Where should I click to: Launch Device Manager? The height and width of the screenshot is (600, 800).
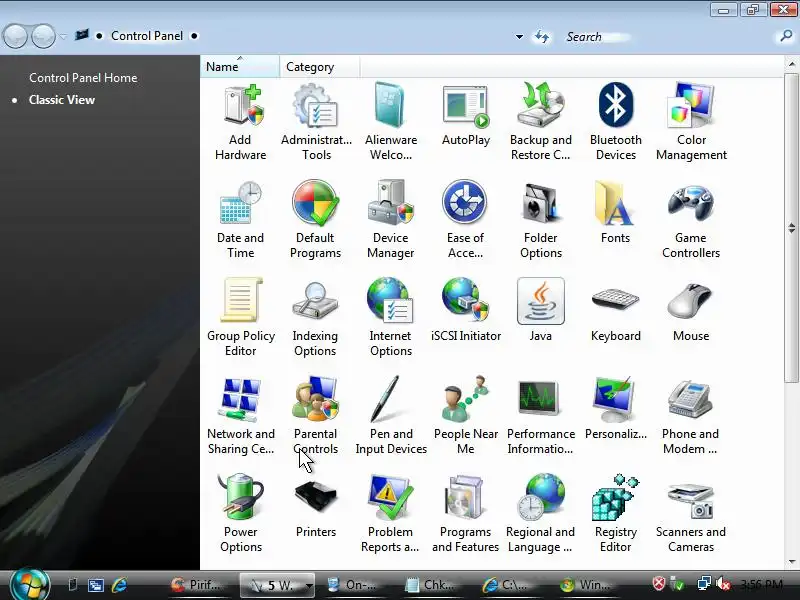pos(391,220)
